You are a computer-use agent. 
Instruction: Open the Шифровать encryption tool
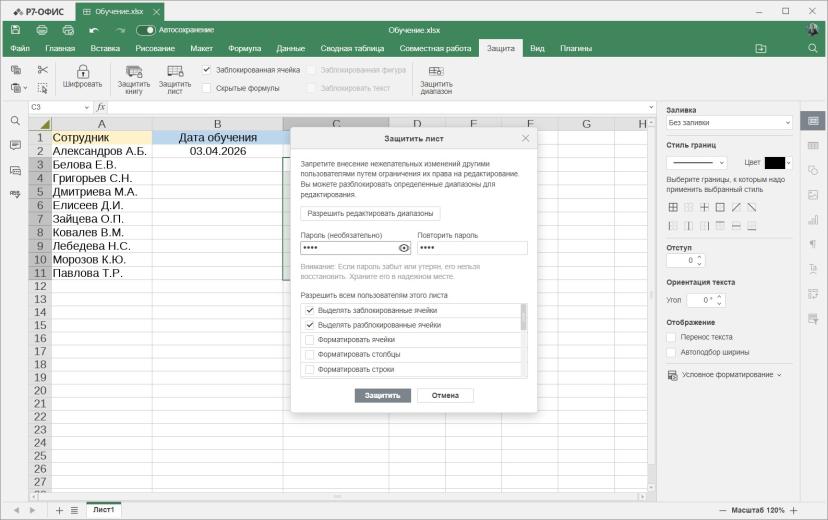click(82, 77)
